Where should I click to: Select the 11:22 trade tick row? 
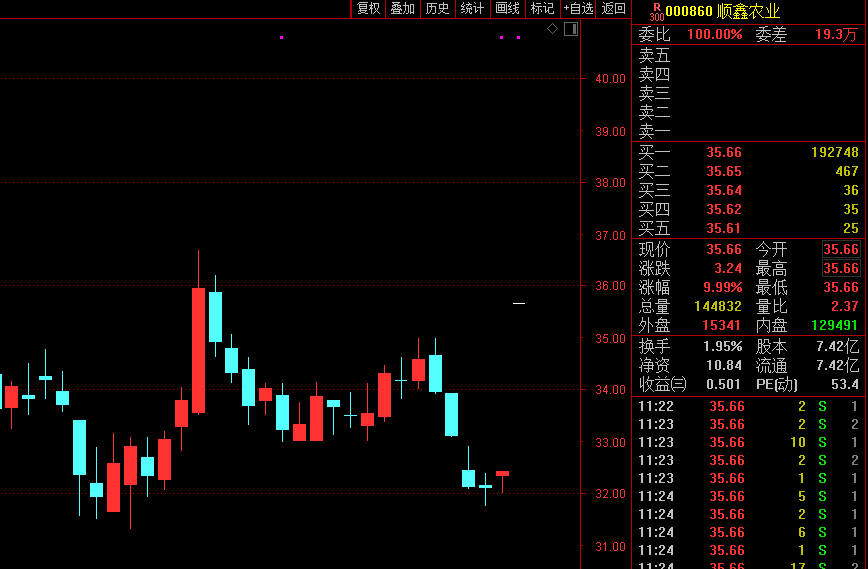click(x=748, y=406)
